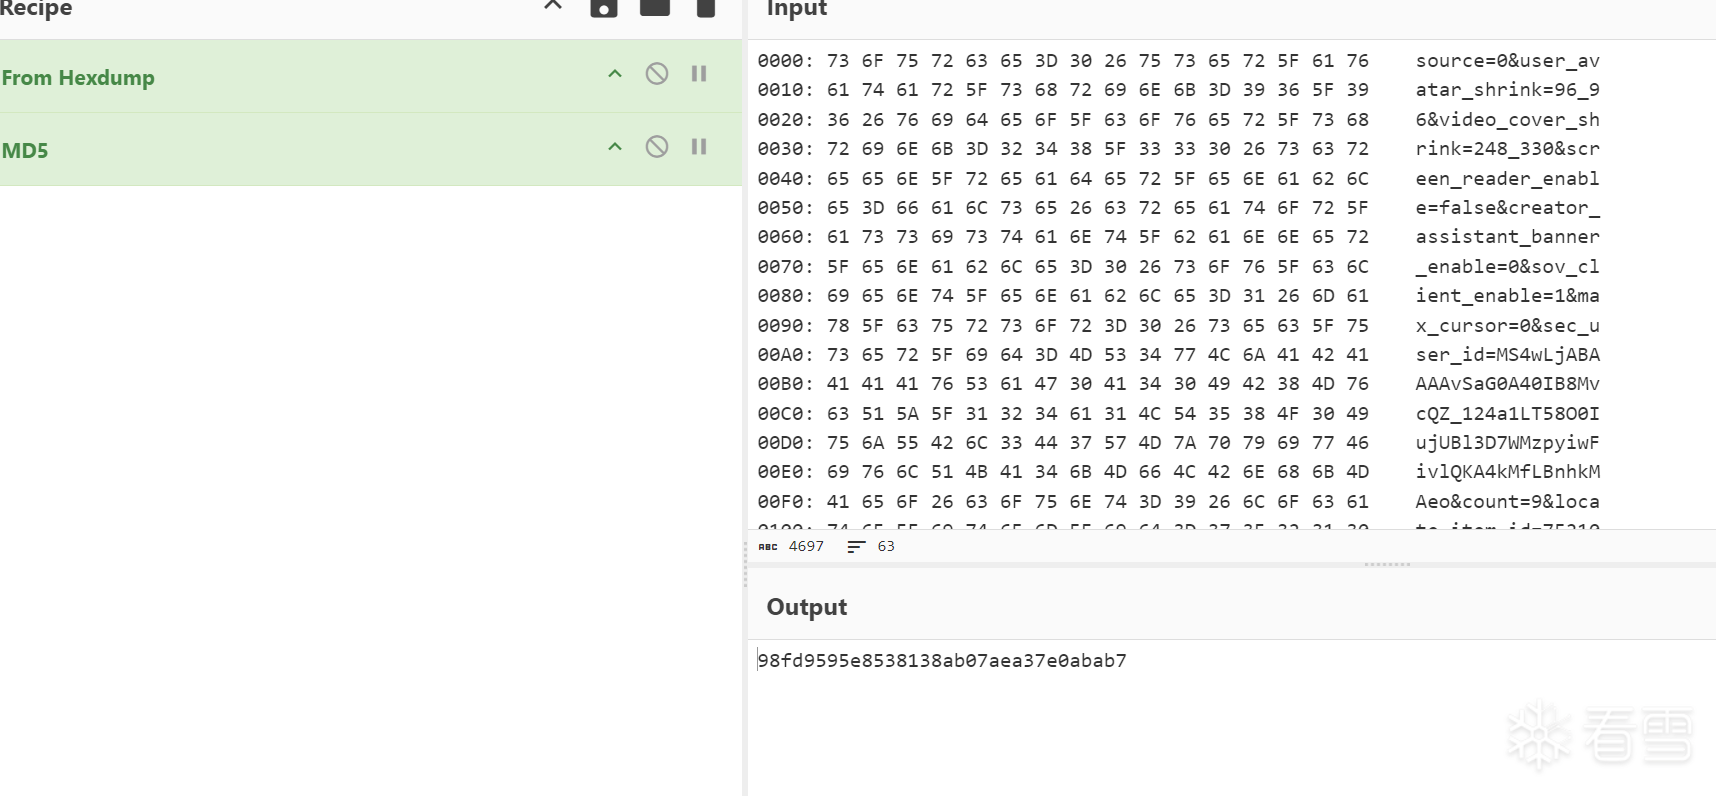The image size is (1716, 796).
Task: Click the Input/Output pane resize handle
Action: click(x=1387, y=564)
